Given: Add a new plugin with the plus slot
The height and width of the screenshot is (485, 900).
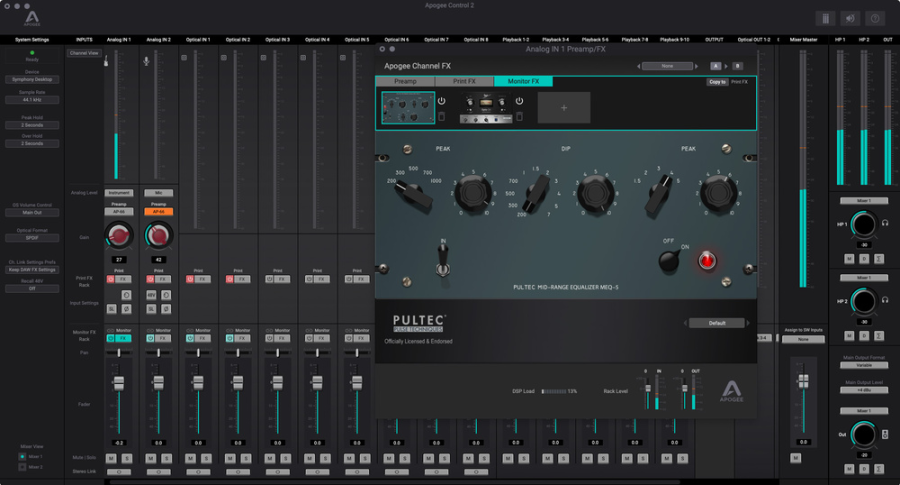Looking at the screenshot, I should [x=564, y=107].
